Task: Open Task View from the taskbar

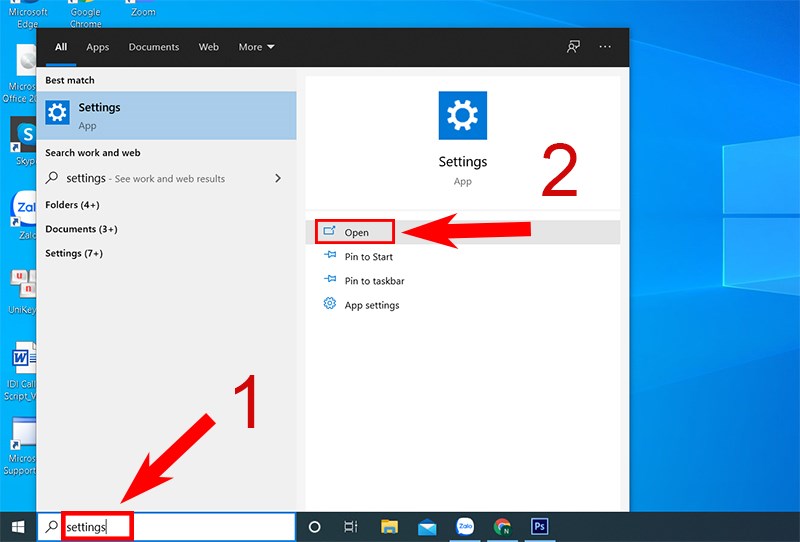Action: pos(351,527)
